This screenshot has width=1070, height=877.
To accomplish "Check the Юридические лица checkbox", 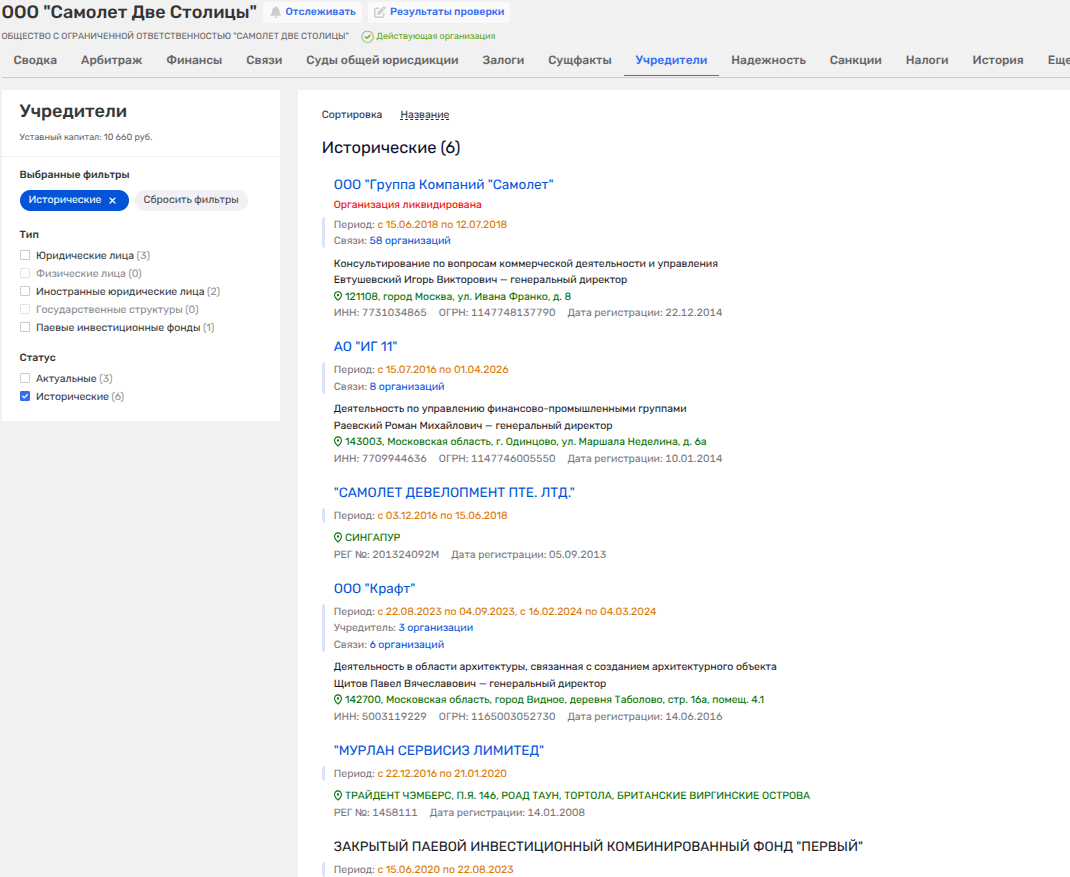I will click(x=25, y=255).
